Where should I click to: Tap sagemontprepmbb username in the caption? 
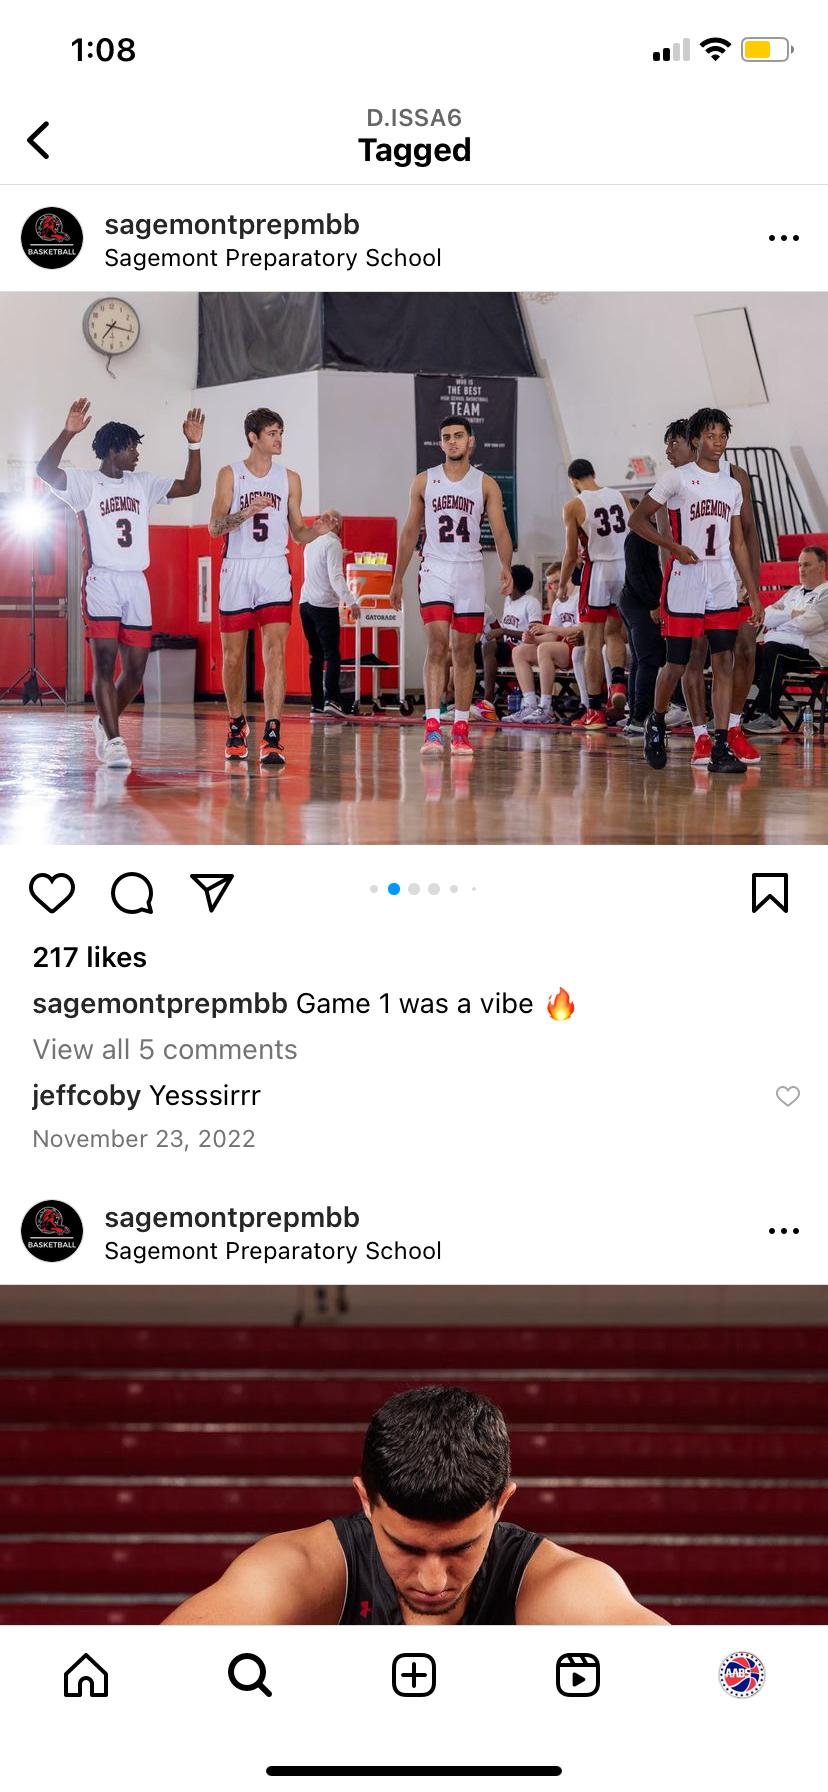(160, 1003)
